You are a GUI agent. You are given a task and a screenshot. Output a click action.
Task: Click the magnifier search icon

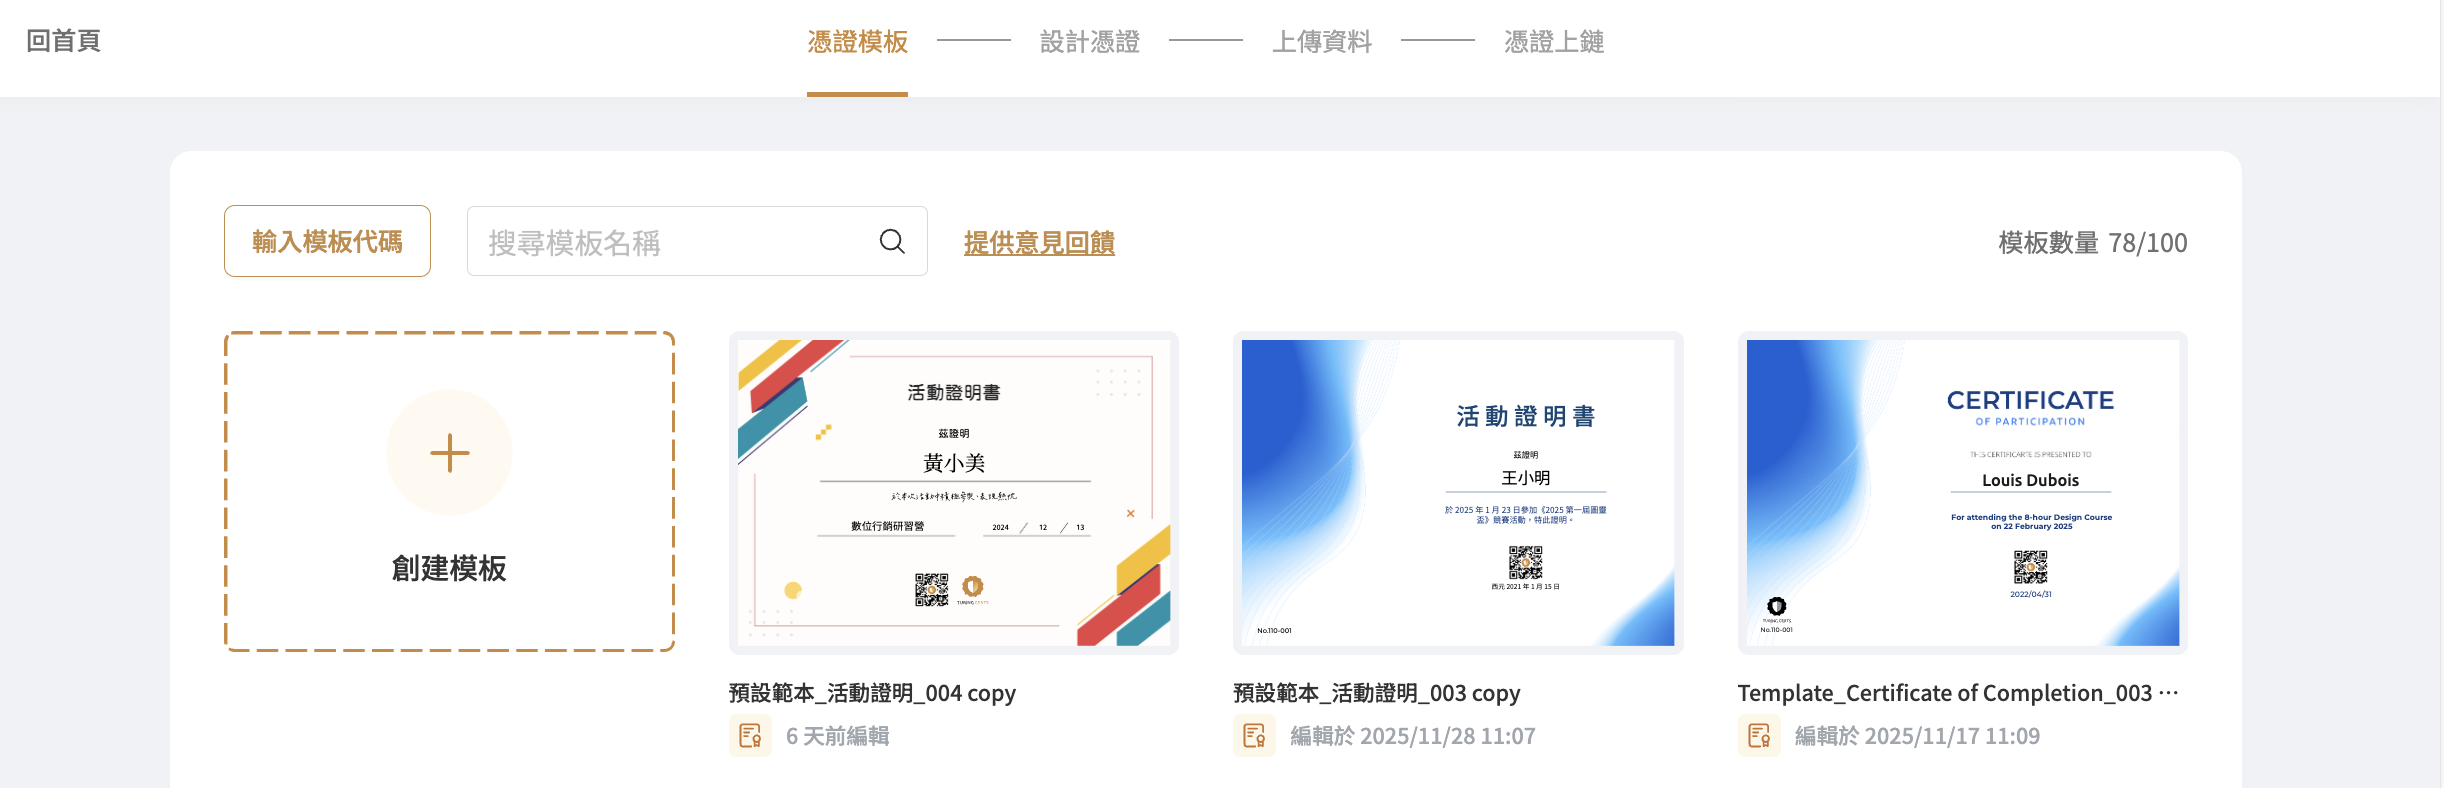point(892,242)
